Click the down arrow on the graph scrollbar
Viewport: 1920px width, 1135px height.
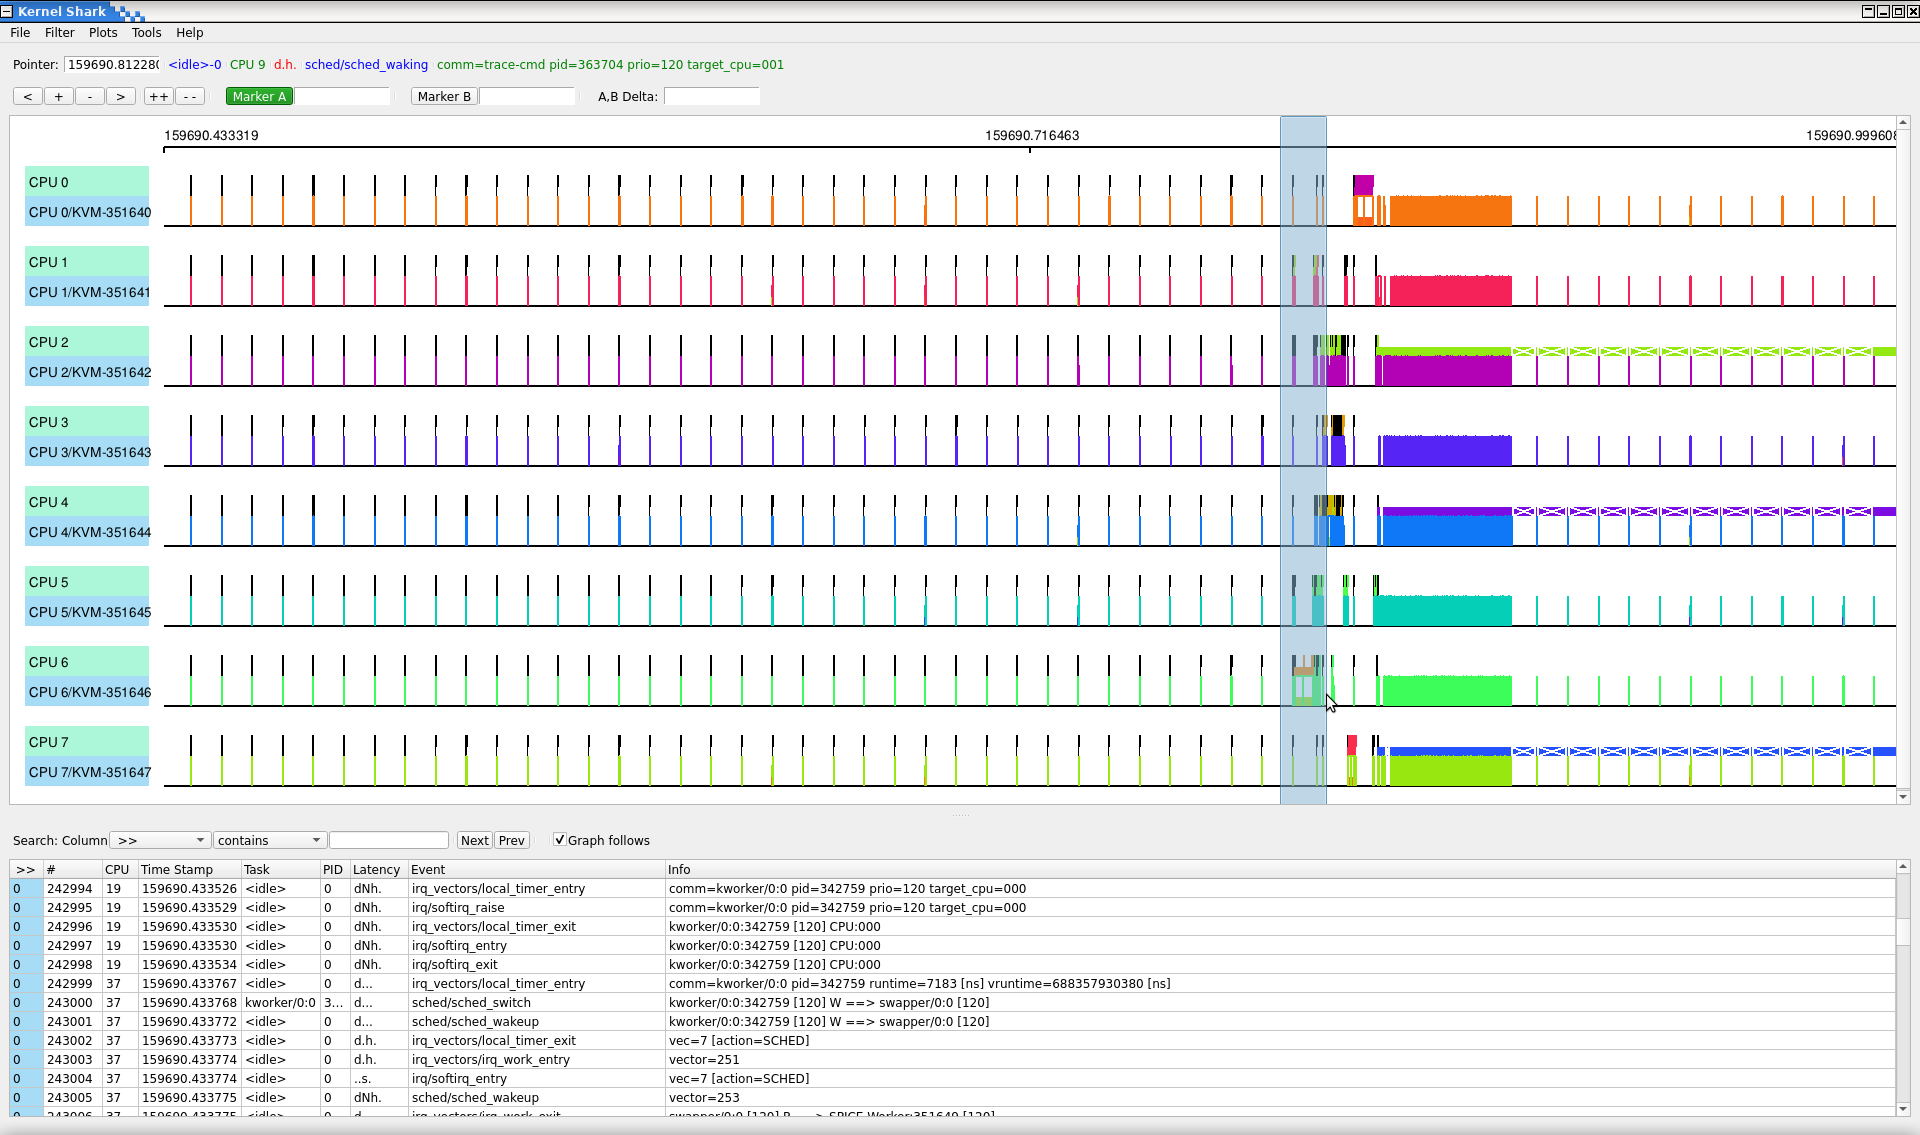[1903, 796]
